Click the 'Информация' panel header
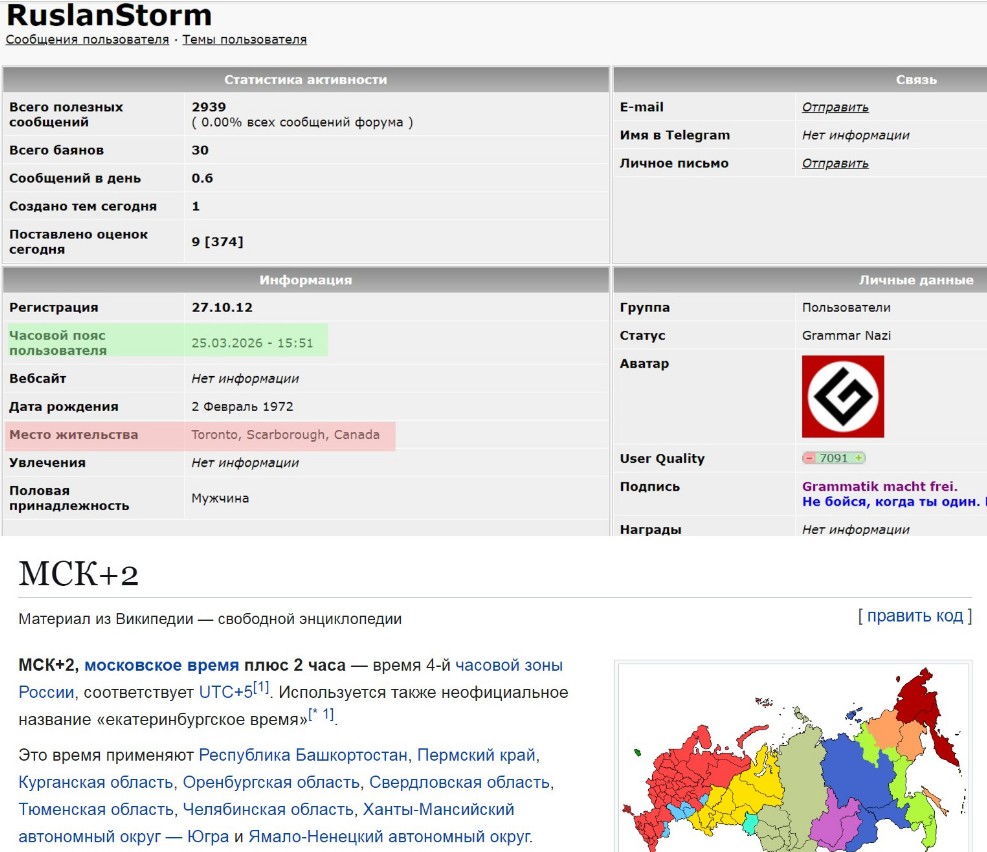Image resolution: width=987 pixels, height=852 pixels. click(x=306, y=280)
